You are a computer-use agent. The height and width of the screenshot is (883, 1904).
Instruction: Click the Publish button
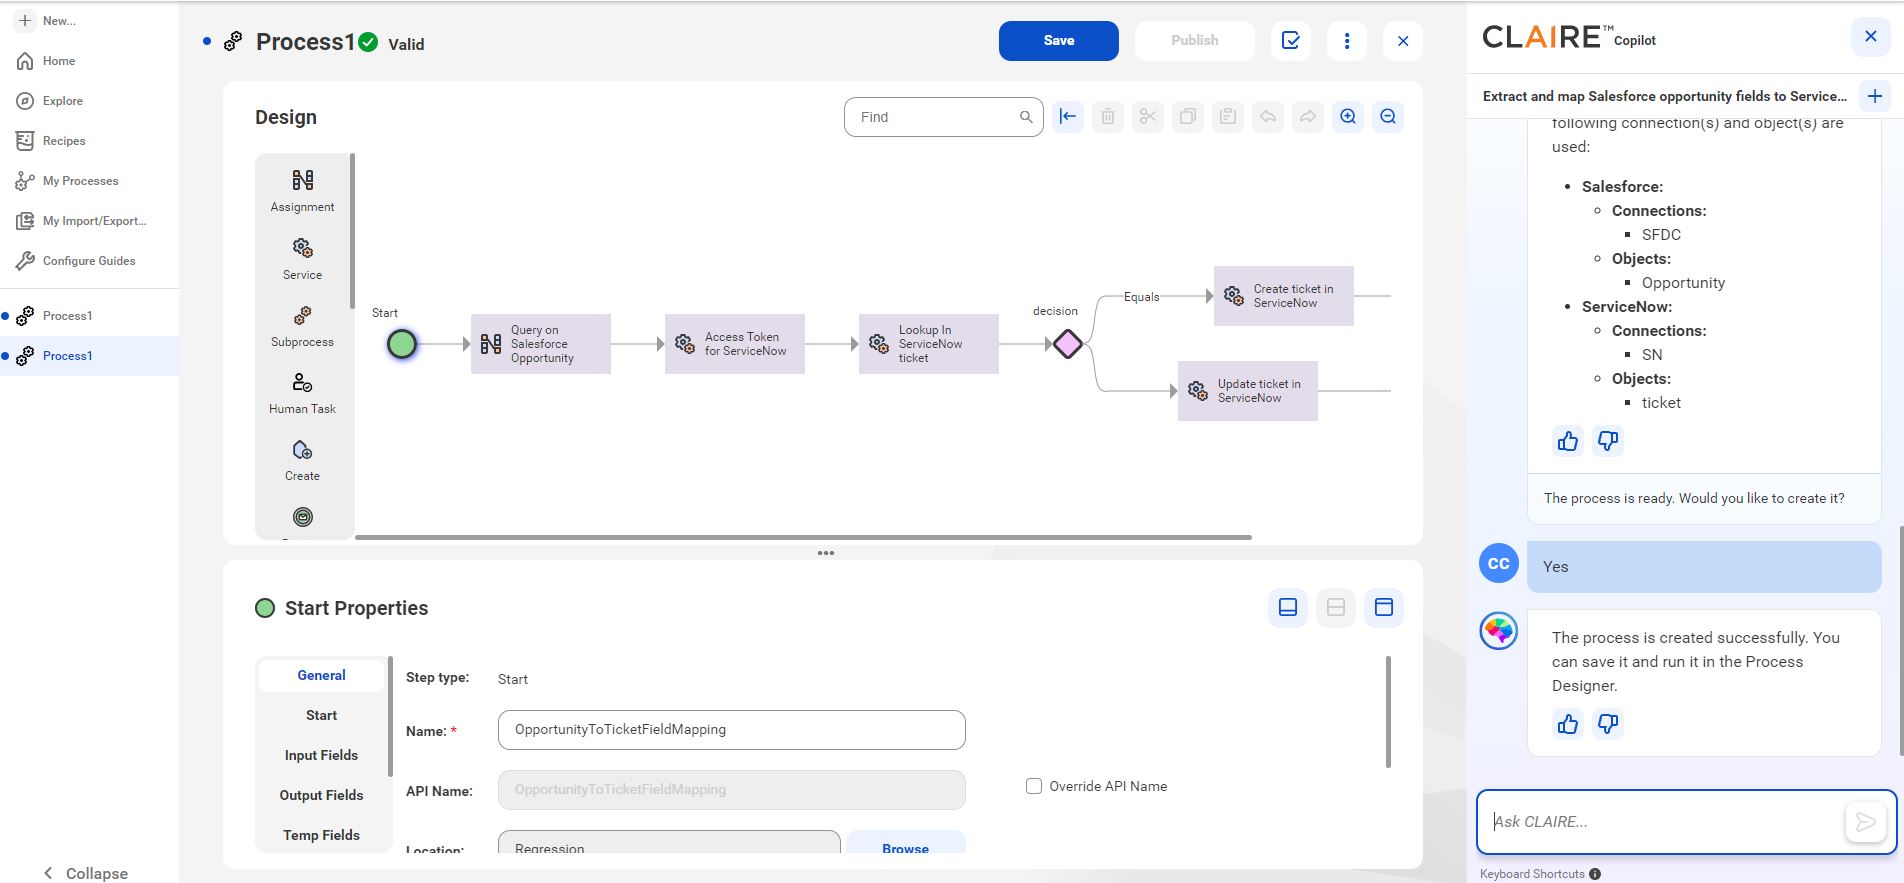1195,41
